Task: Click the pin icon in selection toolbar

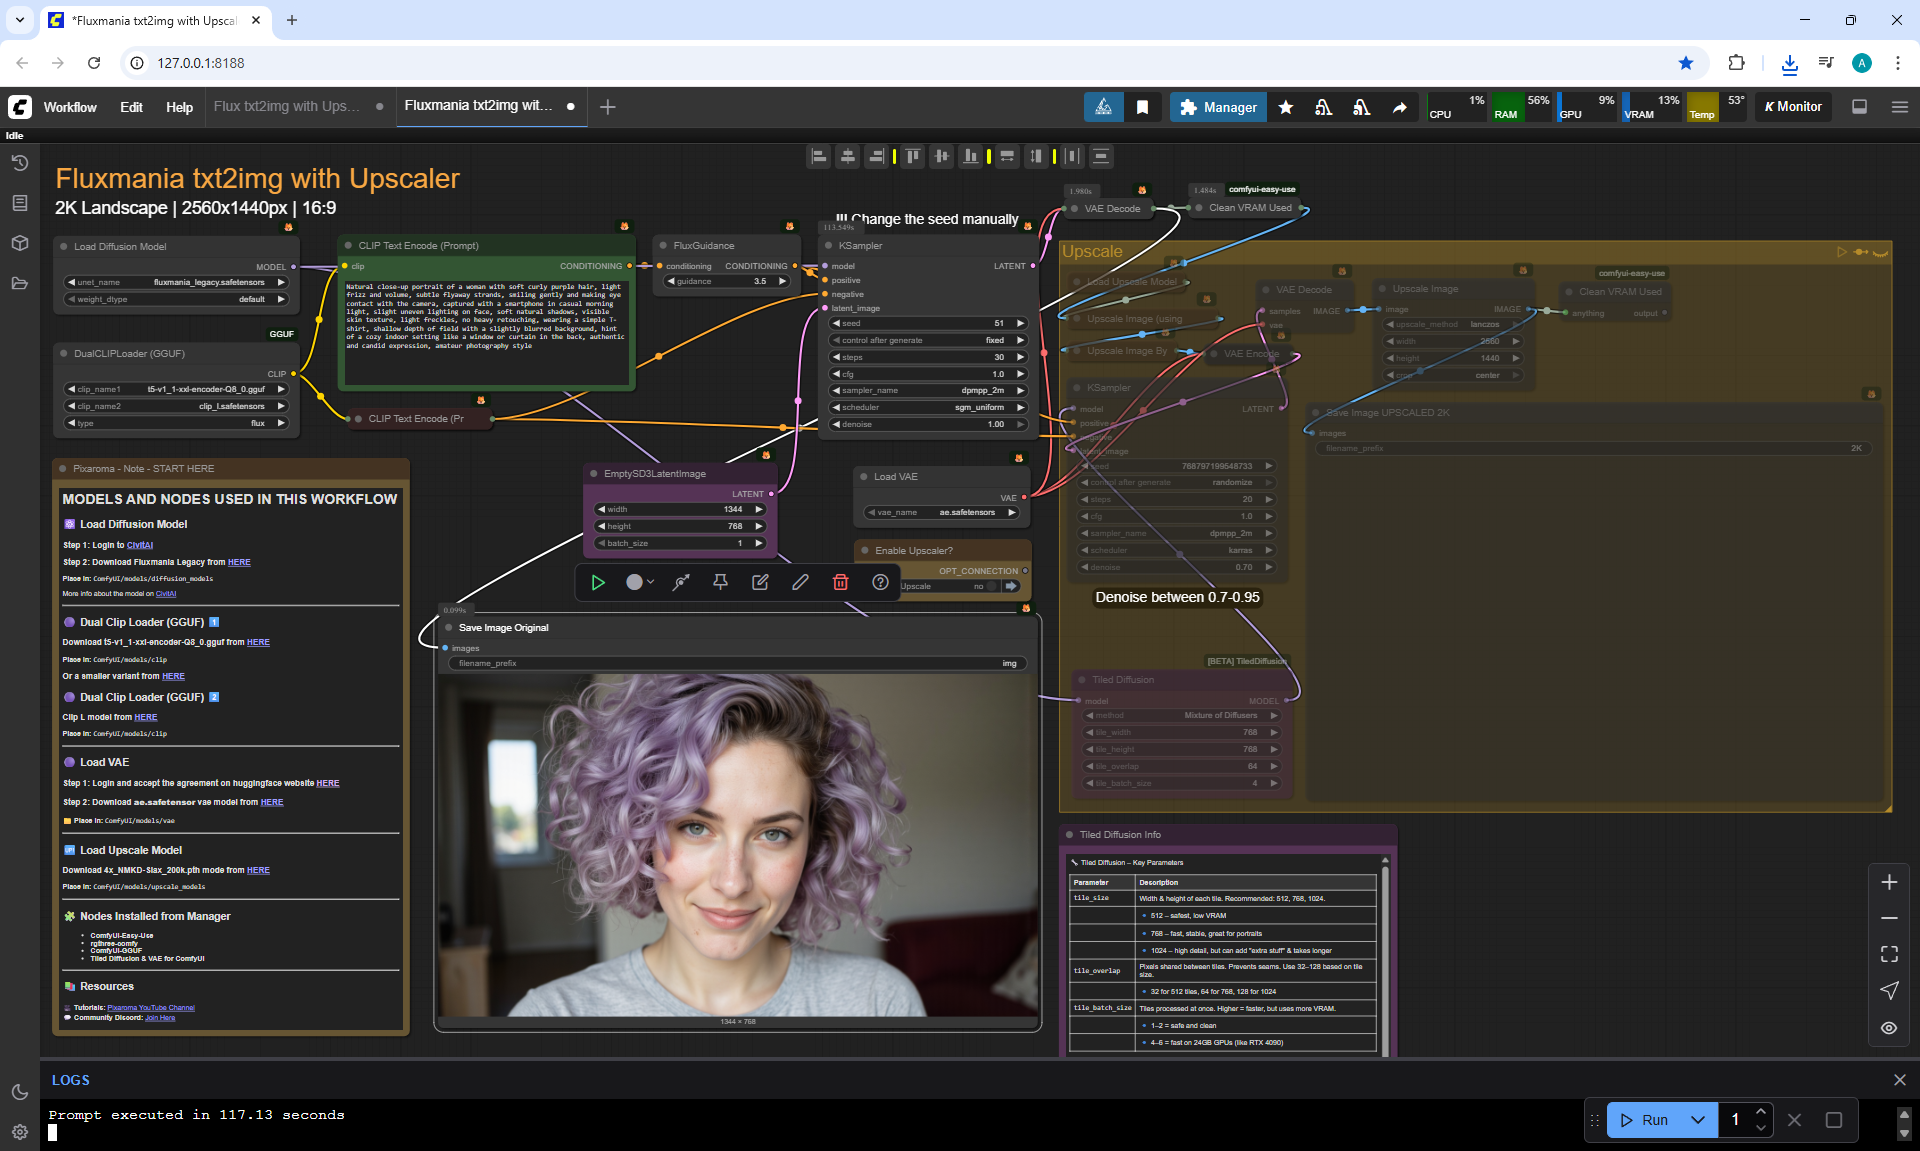Action: (x=720, y=582)
